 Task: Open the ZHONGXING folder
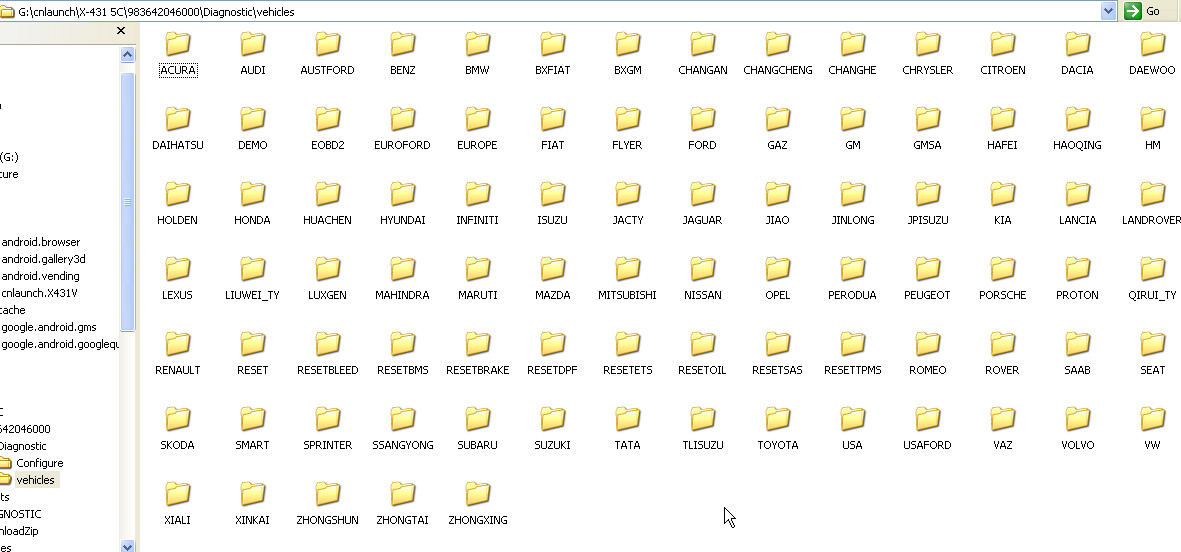click(478, 504)
